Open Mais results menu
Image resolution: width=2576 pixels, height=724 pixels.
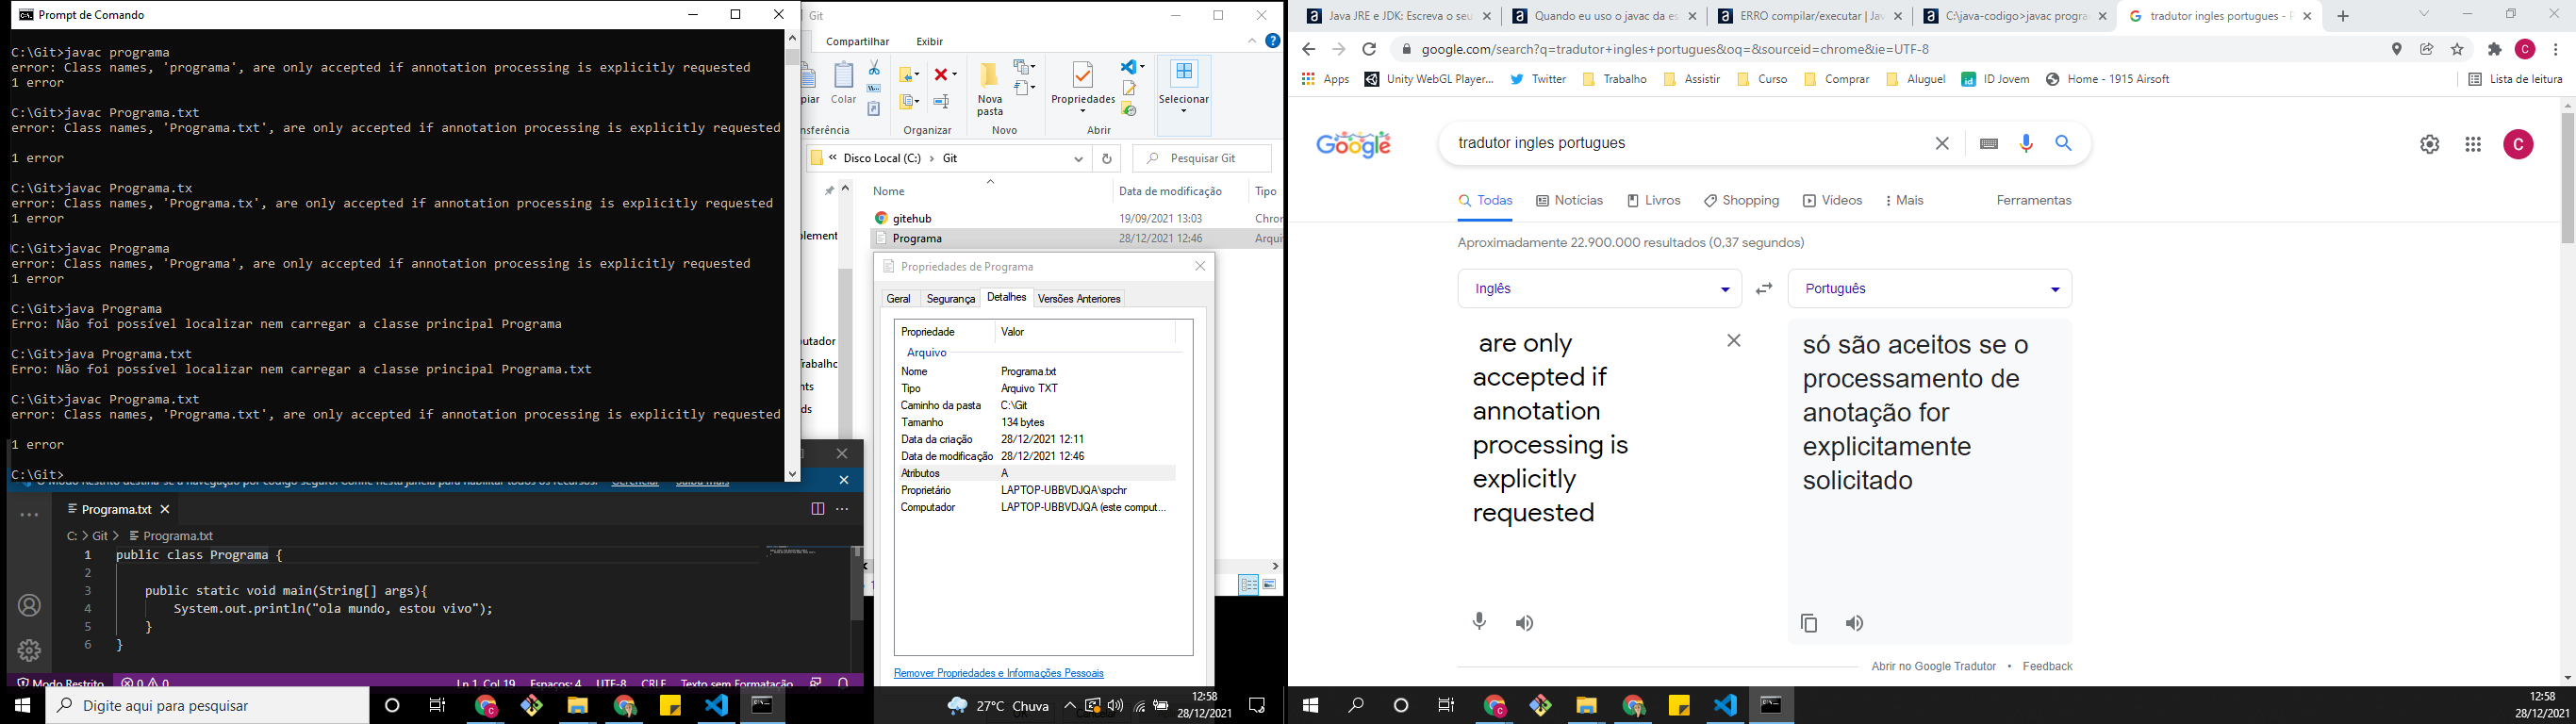[1905, 201]
